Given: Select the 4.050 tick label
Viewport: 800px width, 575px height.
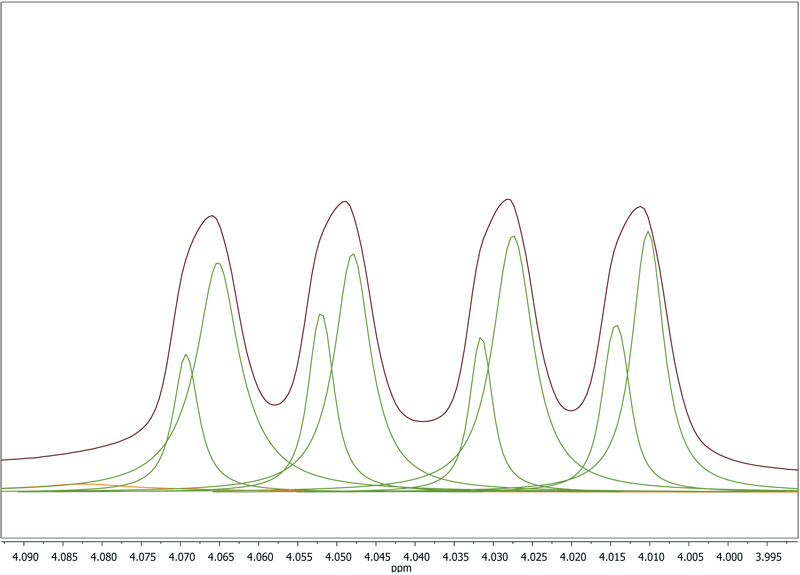Looking at the screenshot, I should click(x=337, y=553).
